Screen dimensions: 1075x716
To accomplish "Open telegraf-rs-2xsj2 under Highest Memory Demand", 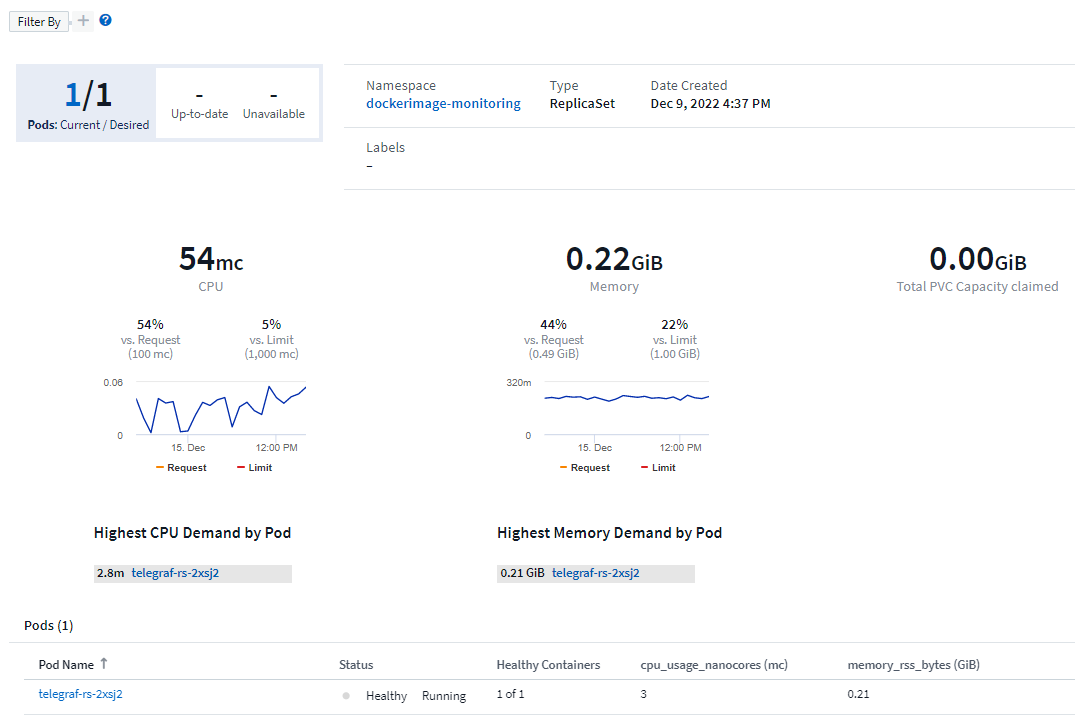I will [595, 573].
